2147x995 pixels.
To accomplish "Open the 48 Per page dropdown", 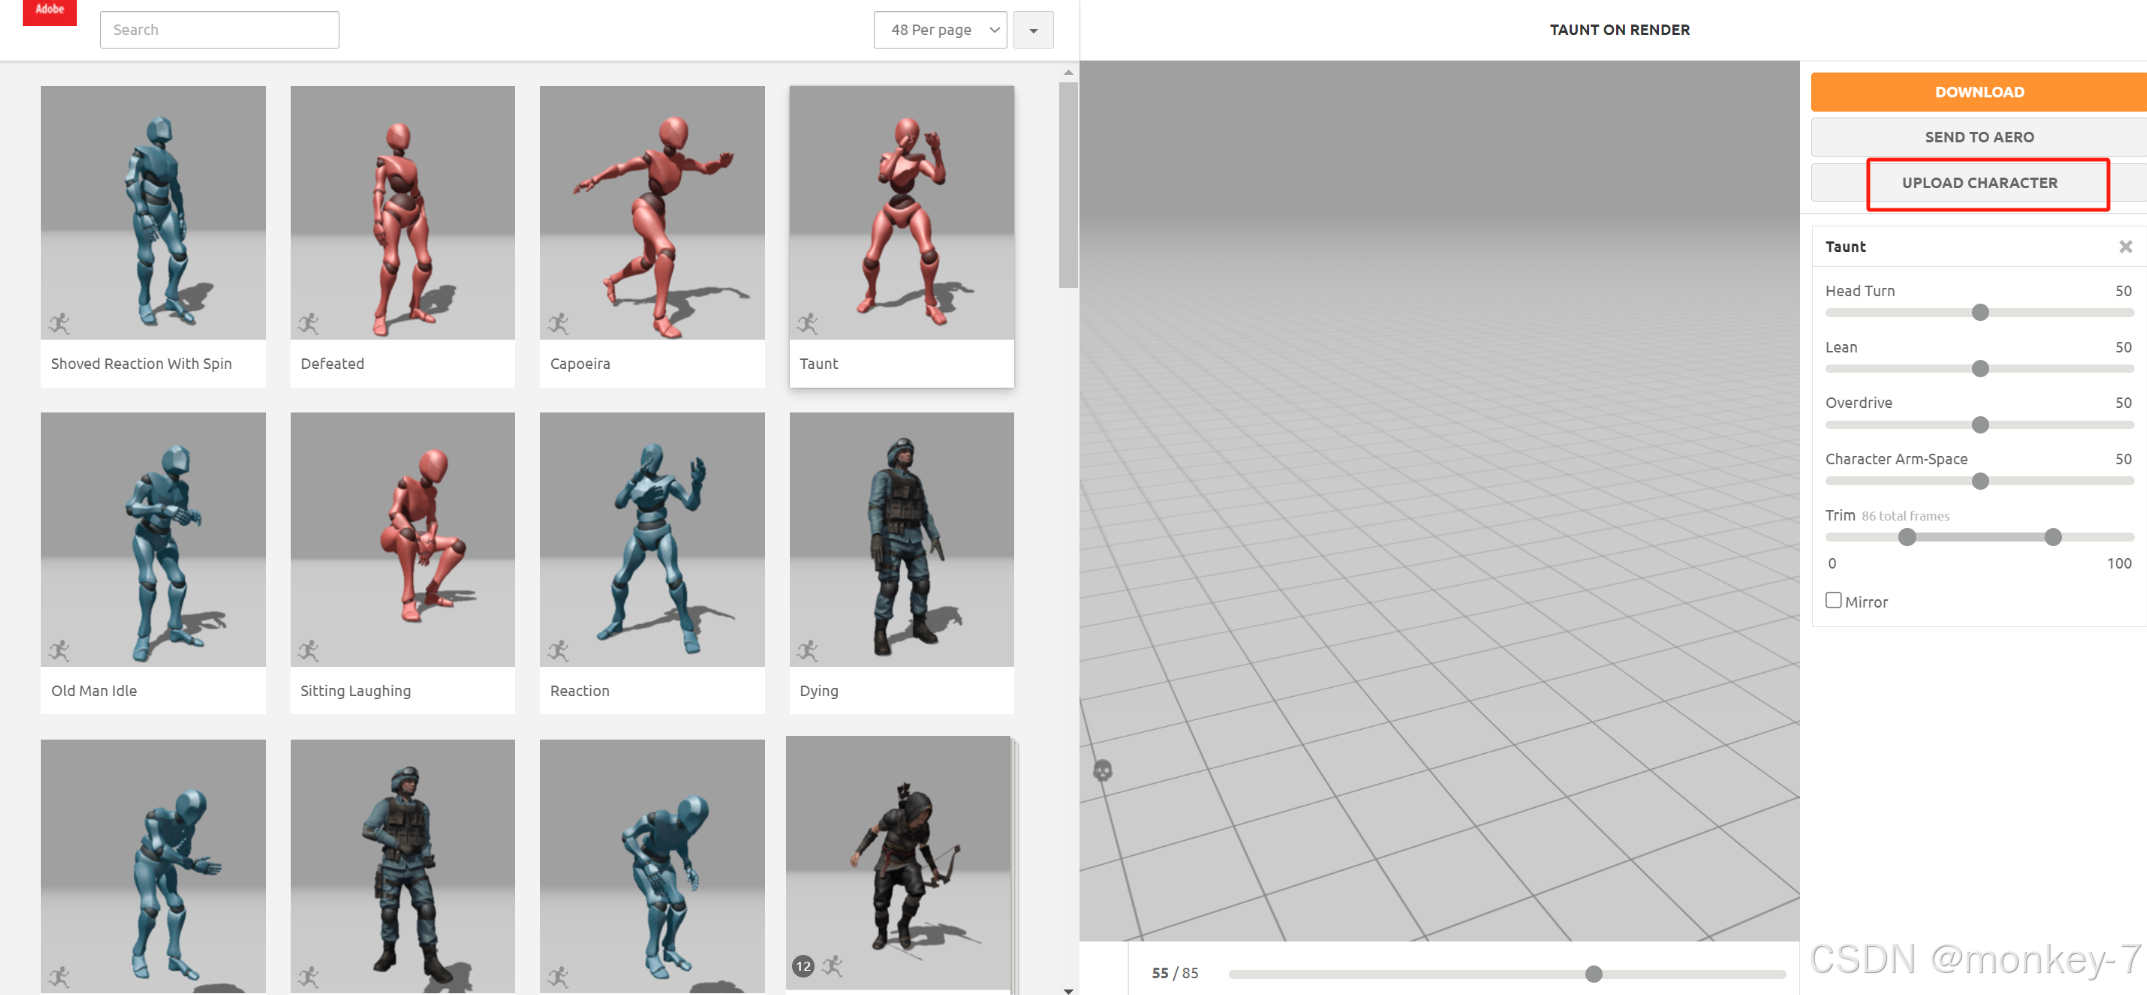I will (940, 30).
